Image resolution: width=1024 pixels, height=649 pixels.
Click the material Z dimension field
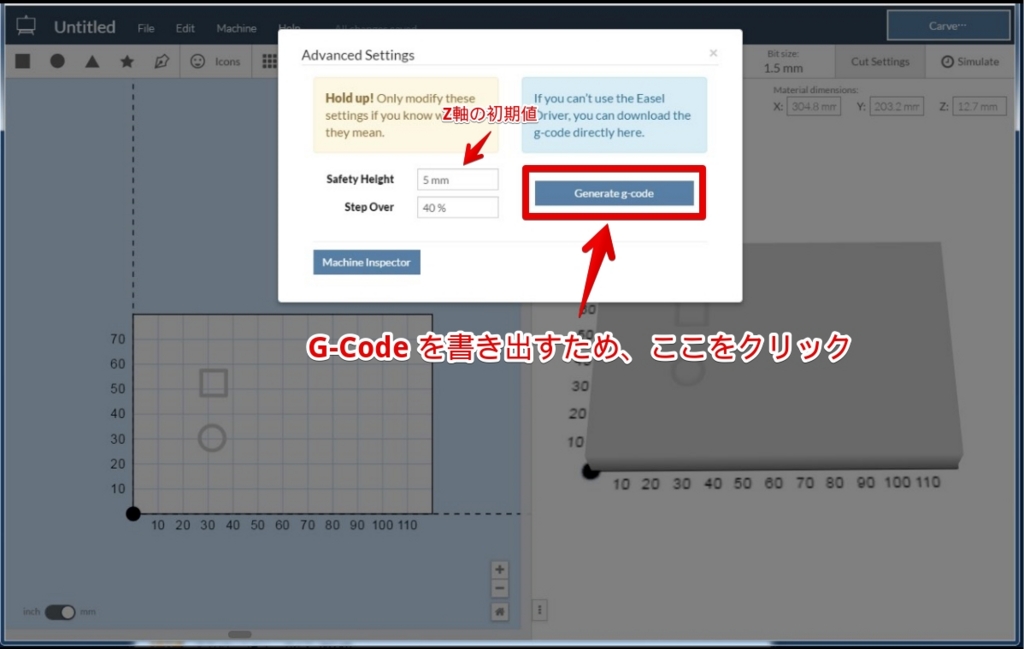(979, 106)
